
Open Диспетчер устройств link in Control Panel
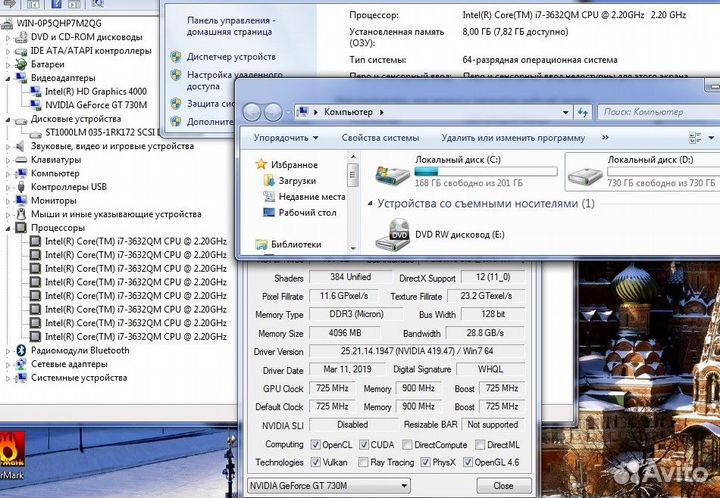tap(231, 57)
